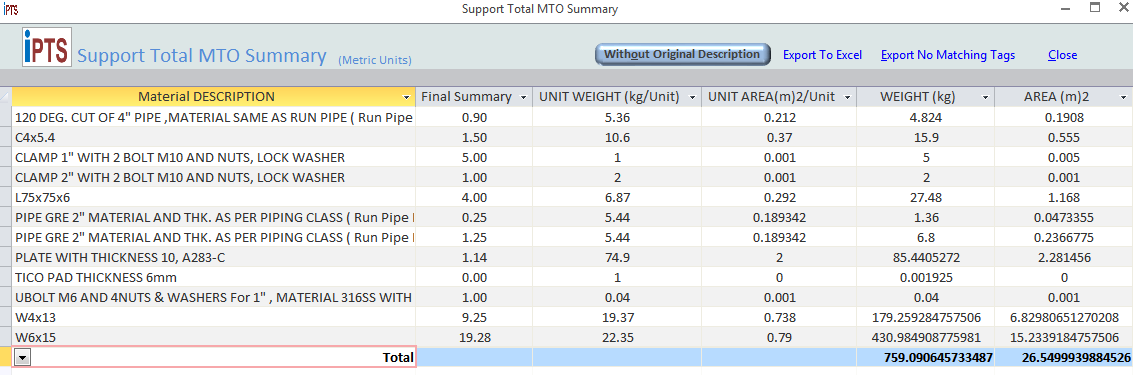The height and width of the screenshot is (375, 1133).
Task: Click the small iPTS window title icon
Action: click(11, 9)
